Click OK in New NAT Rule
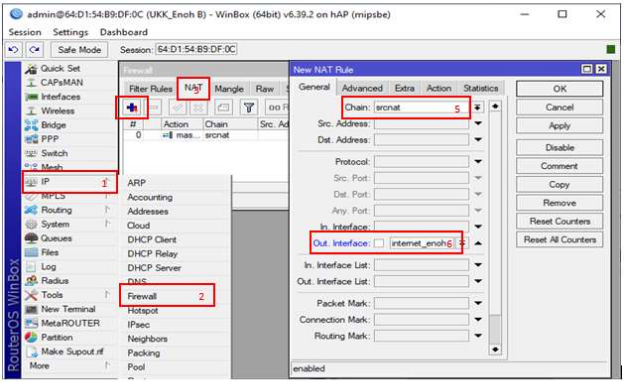The image size is (624, 382). 560,89
